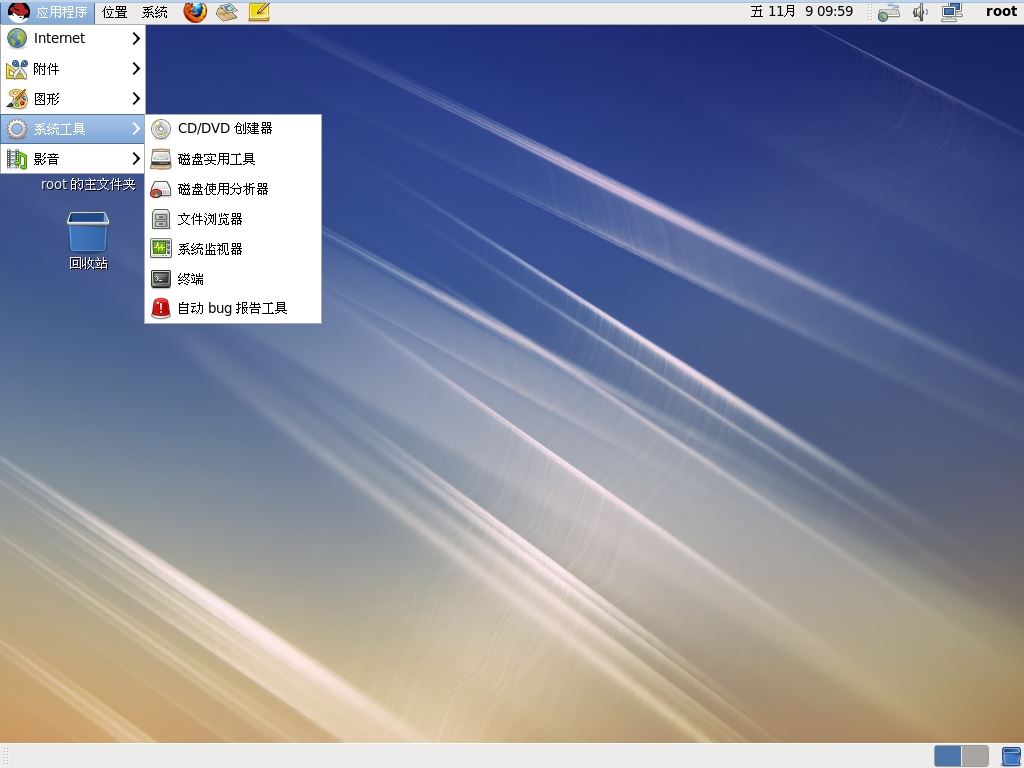Select the 回收站 trash desktop icon
1024x768 pixels.
[x=88, y=231]
